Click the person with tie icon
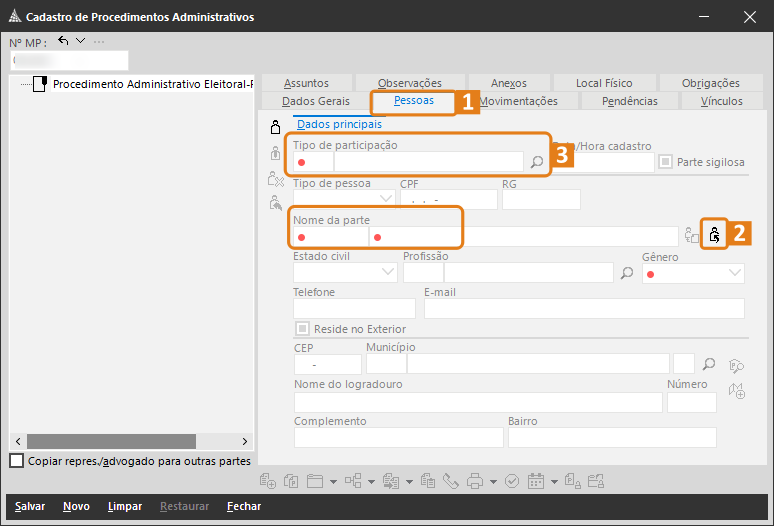The width and height of the screenshot is (774, 526). coord(275,153)
